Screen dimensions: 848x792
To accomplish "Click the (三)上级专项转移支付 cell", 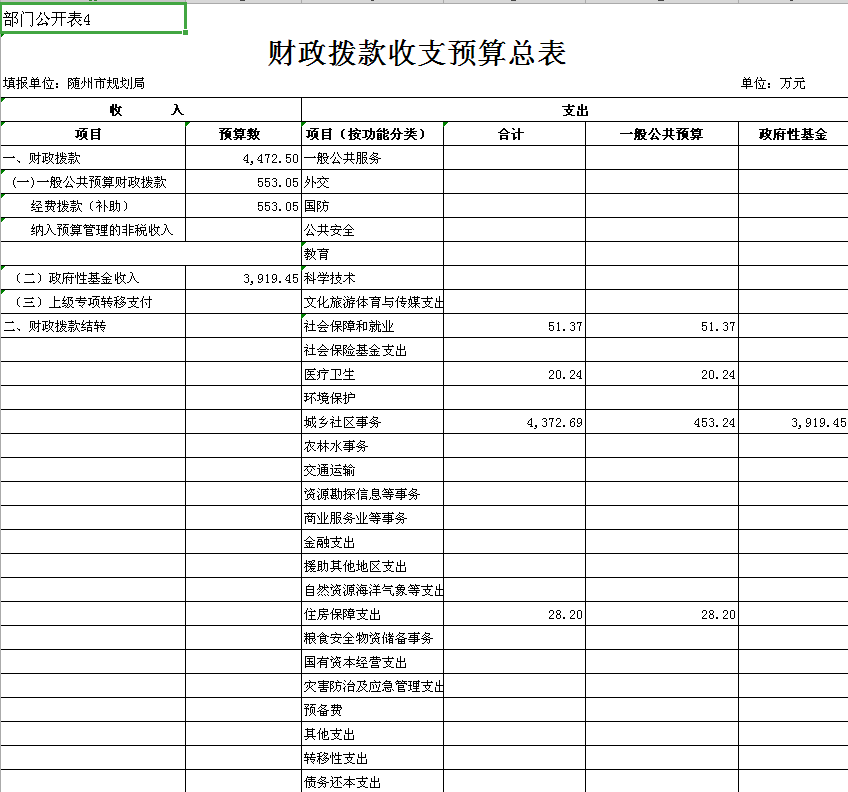I will (x=93, y=302).
